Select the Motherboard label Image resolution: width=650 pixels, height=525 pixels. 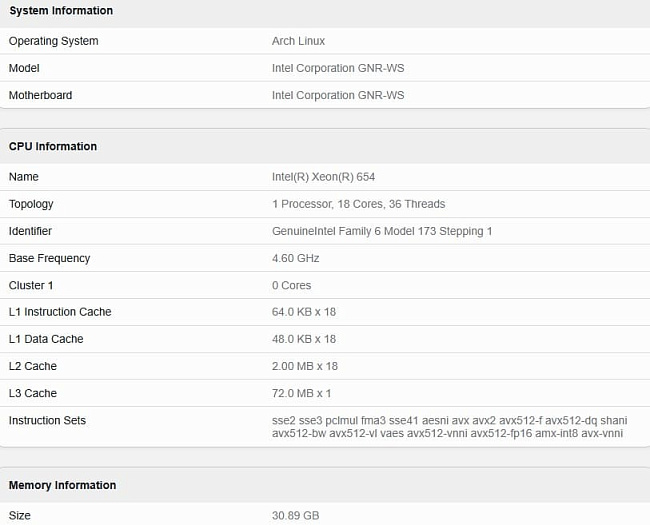40,95
